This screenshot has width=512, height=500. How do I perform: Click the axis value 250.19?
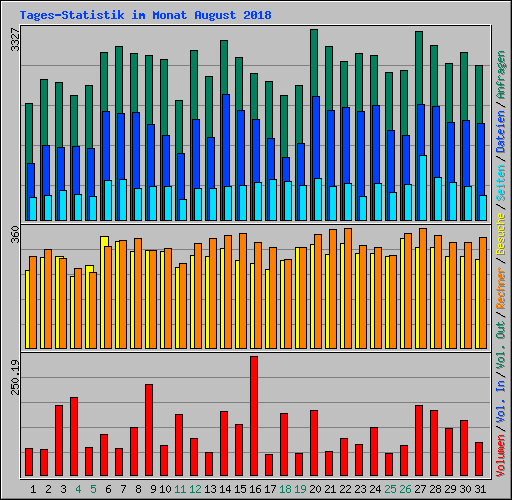[x=16, y=377]
